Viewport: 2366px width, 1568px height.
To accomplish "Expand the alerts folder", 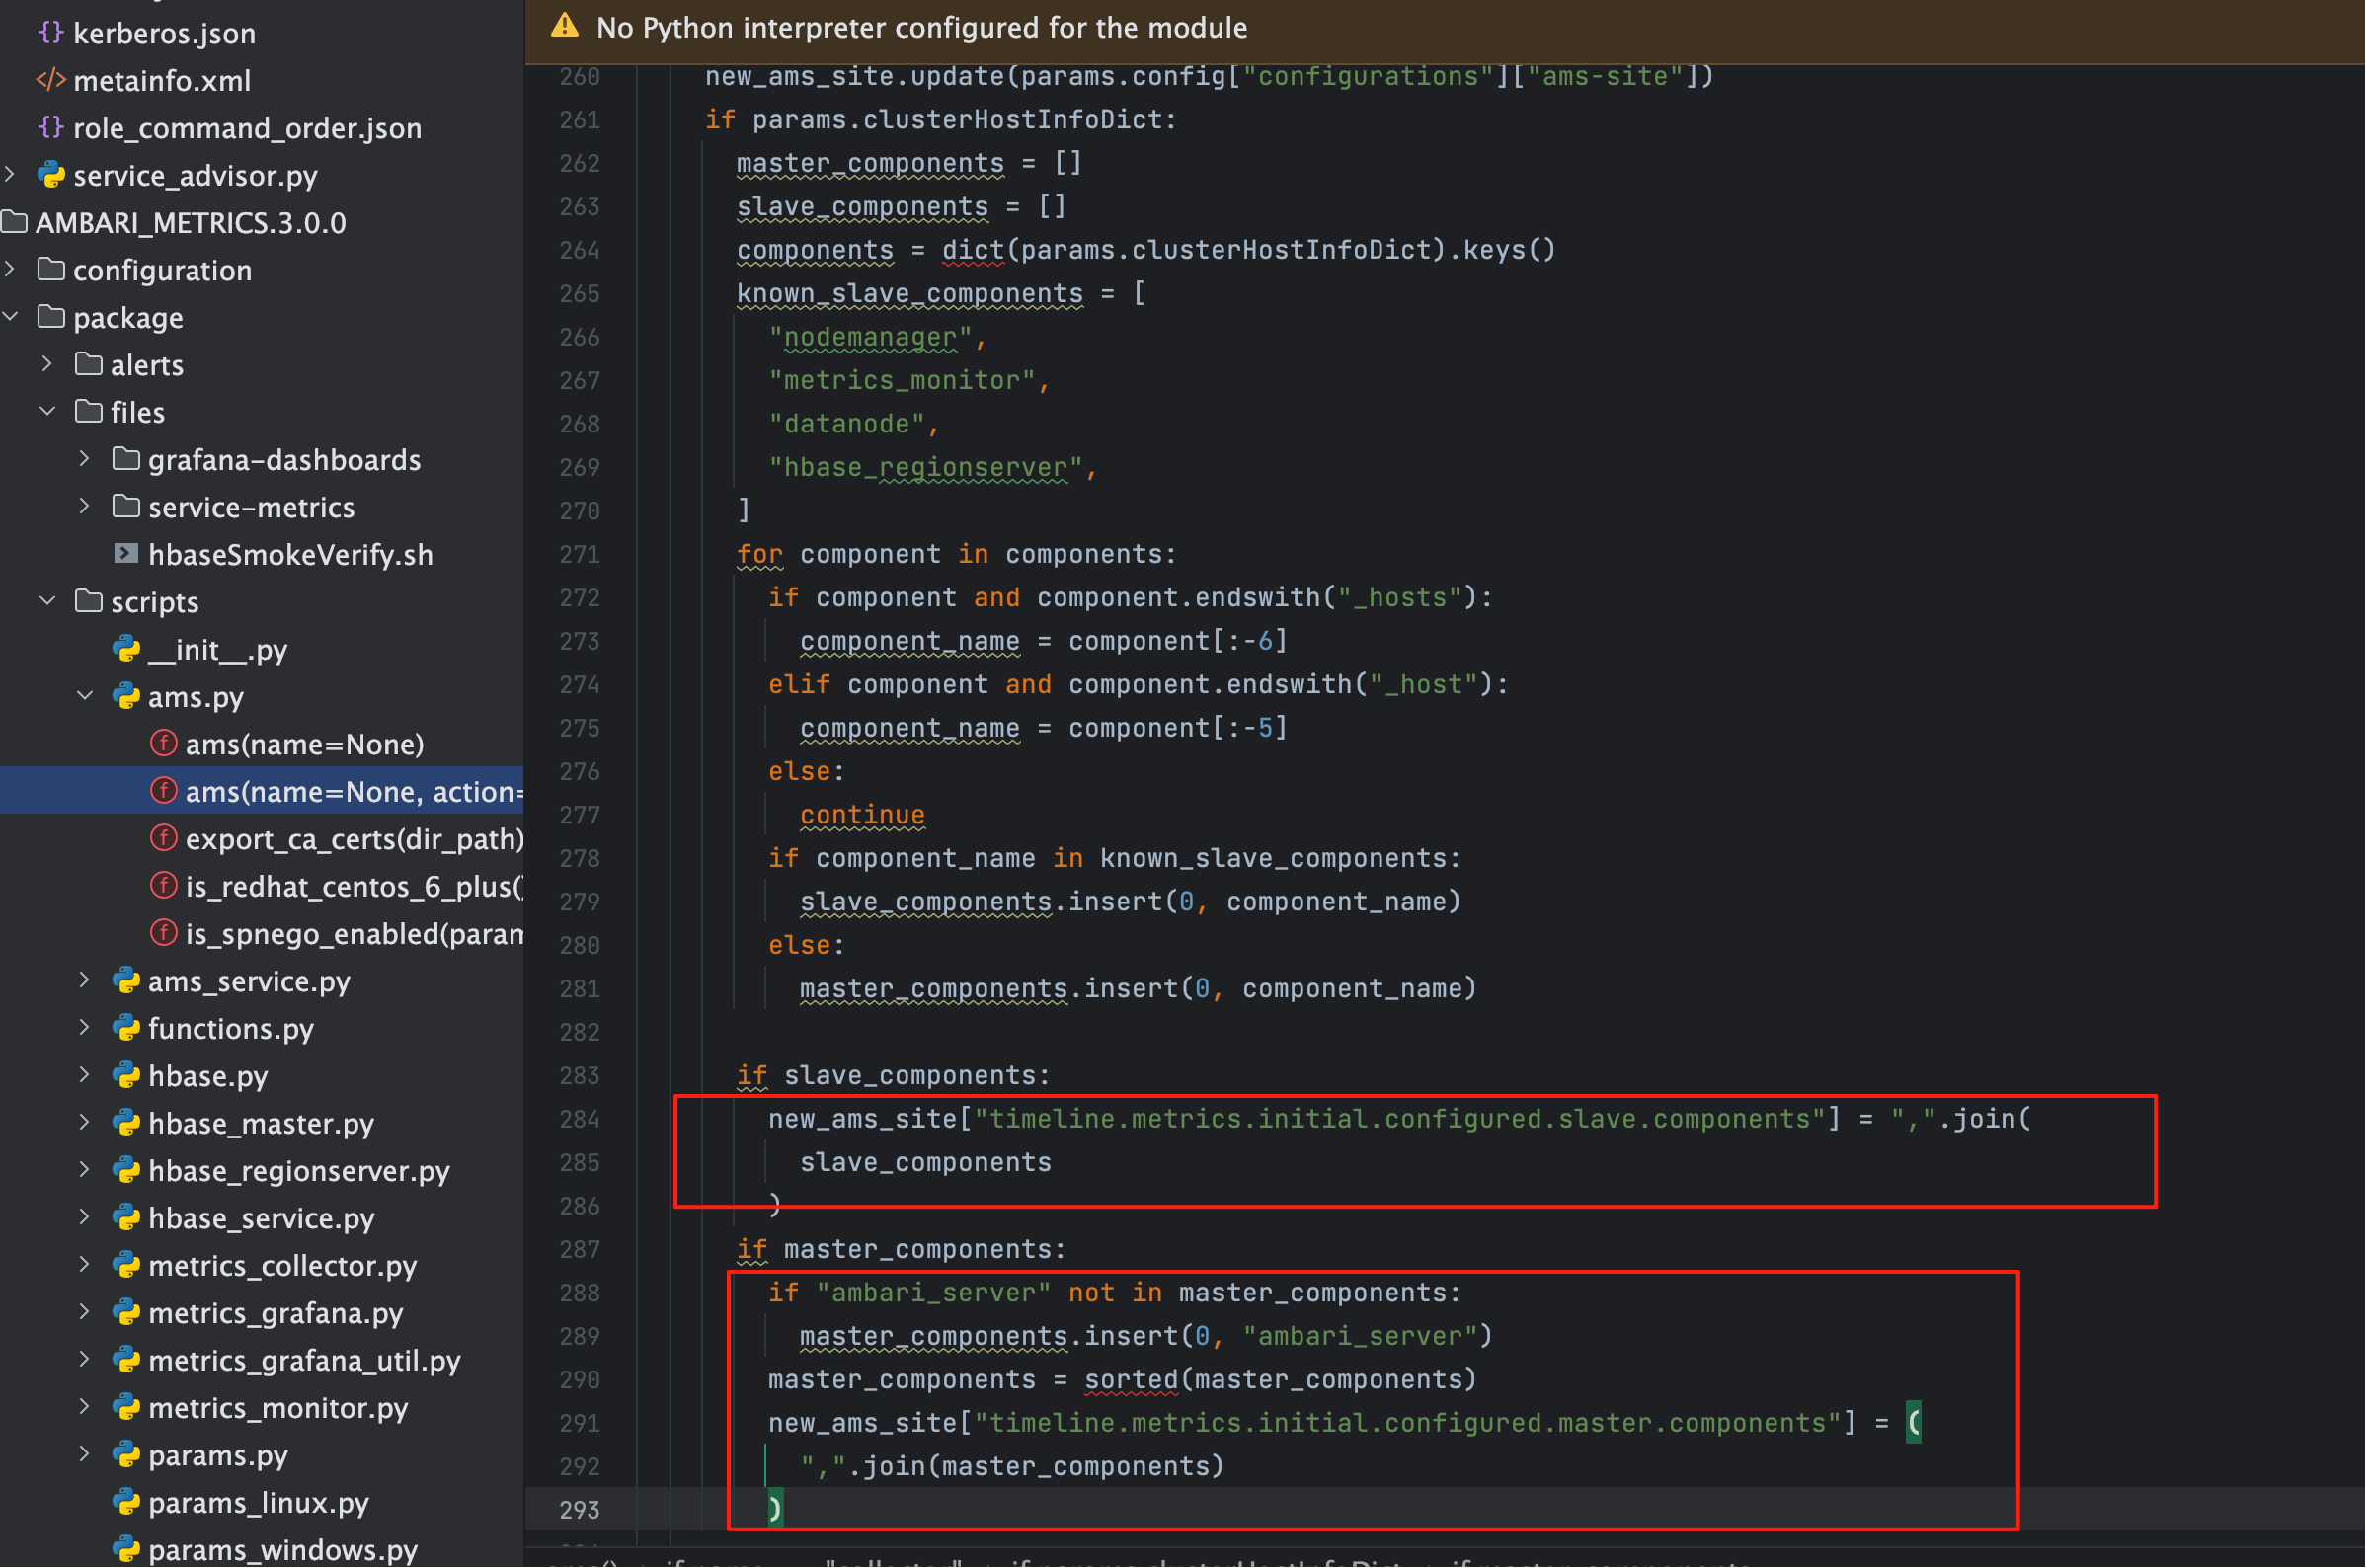I will (x=48, y=365).
